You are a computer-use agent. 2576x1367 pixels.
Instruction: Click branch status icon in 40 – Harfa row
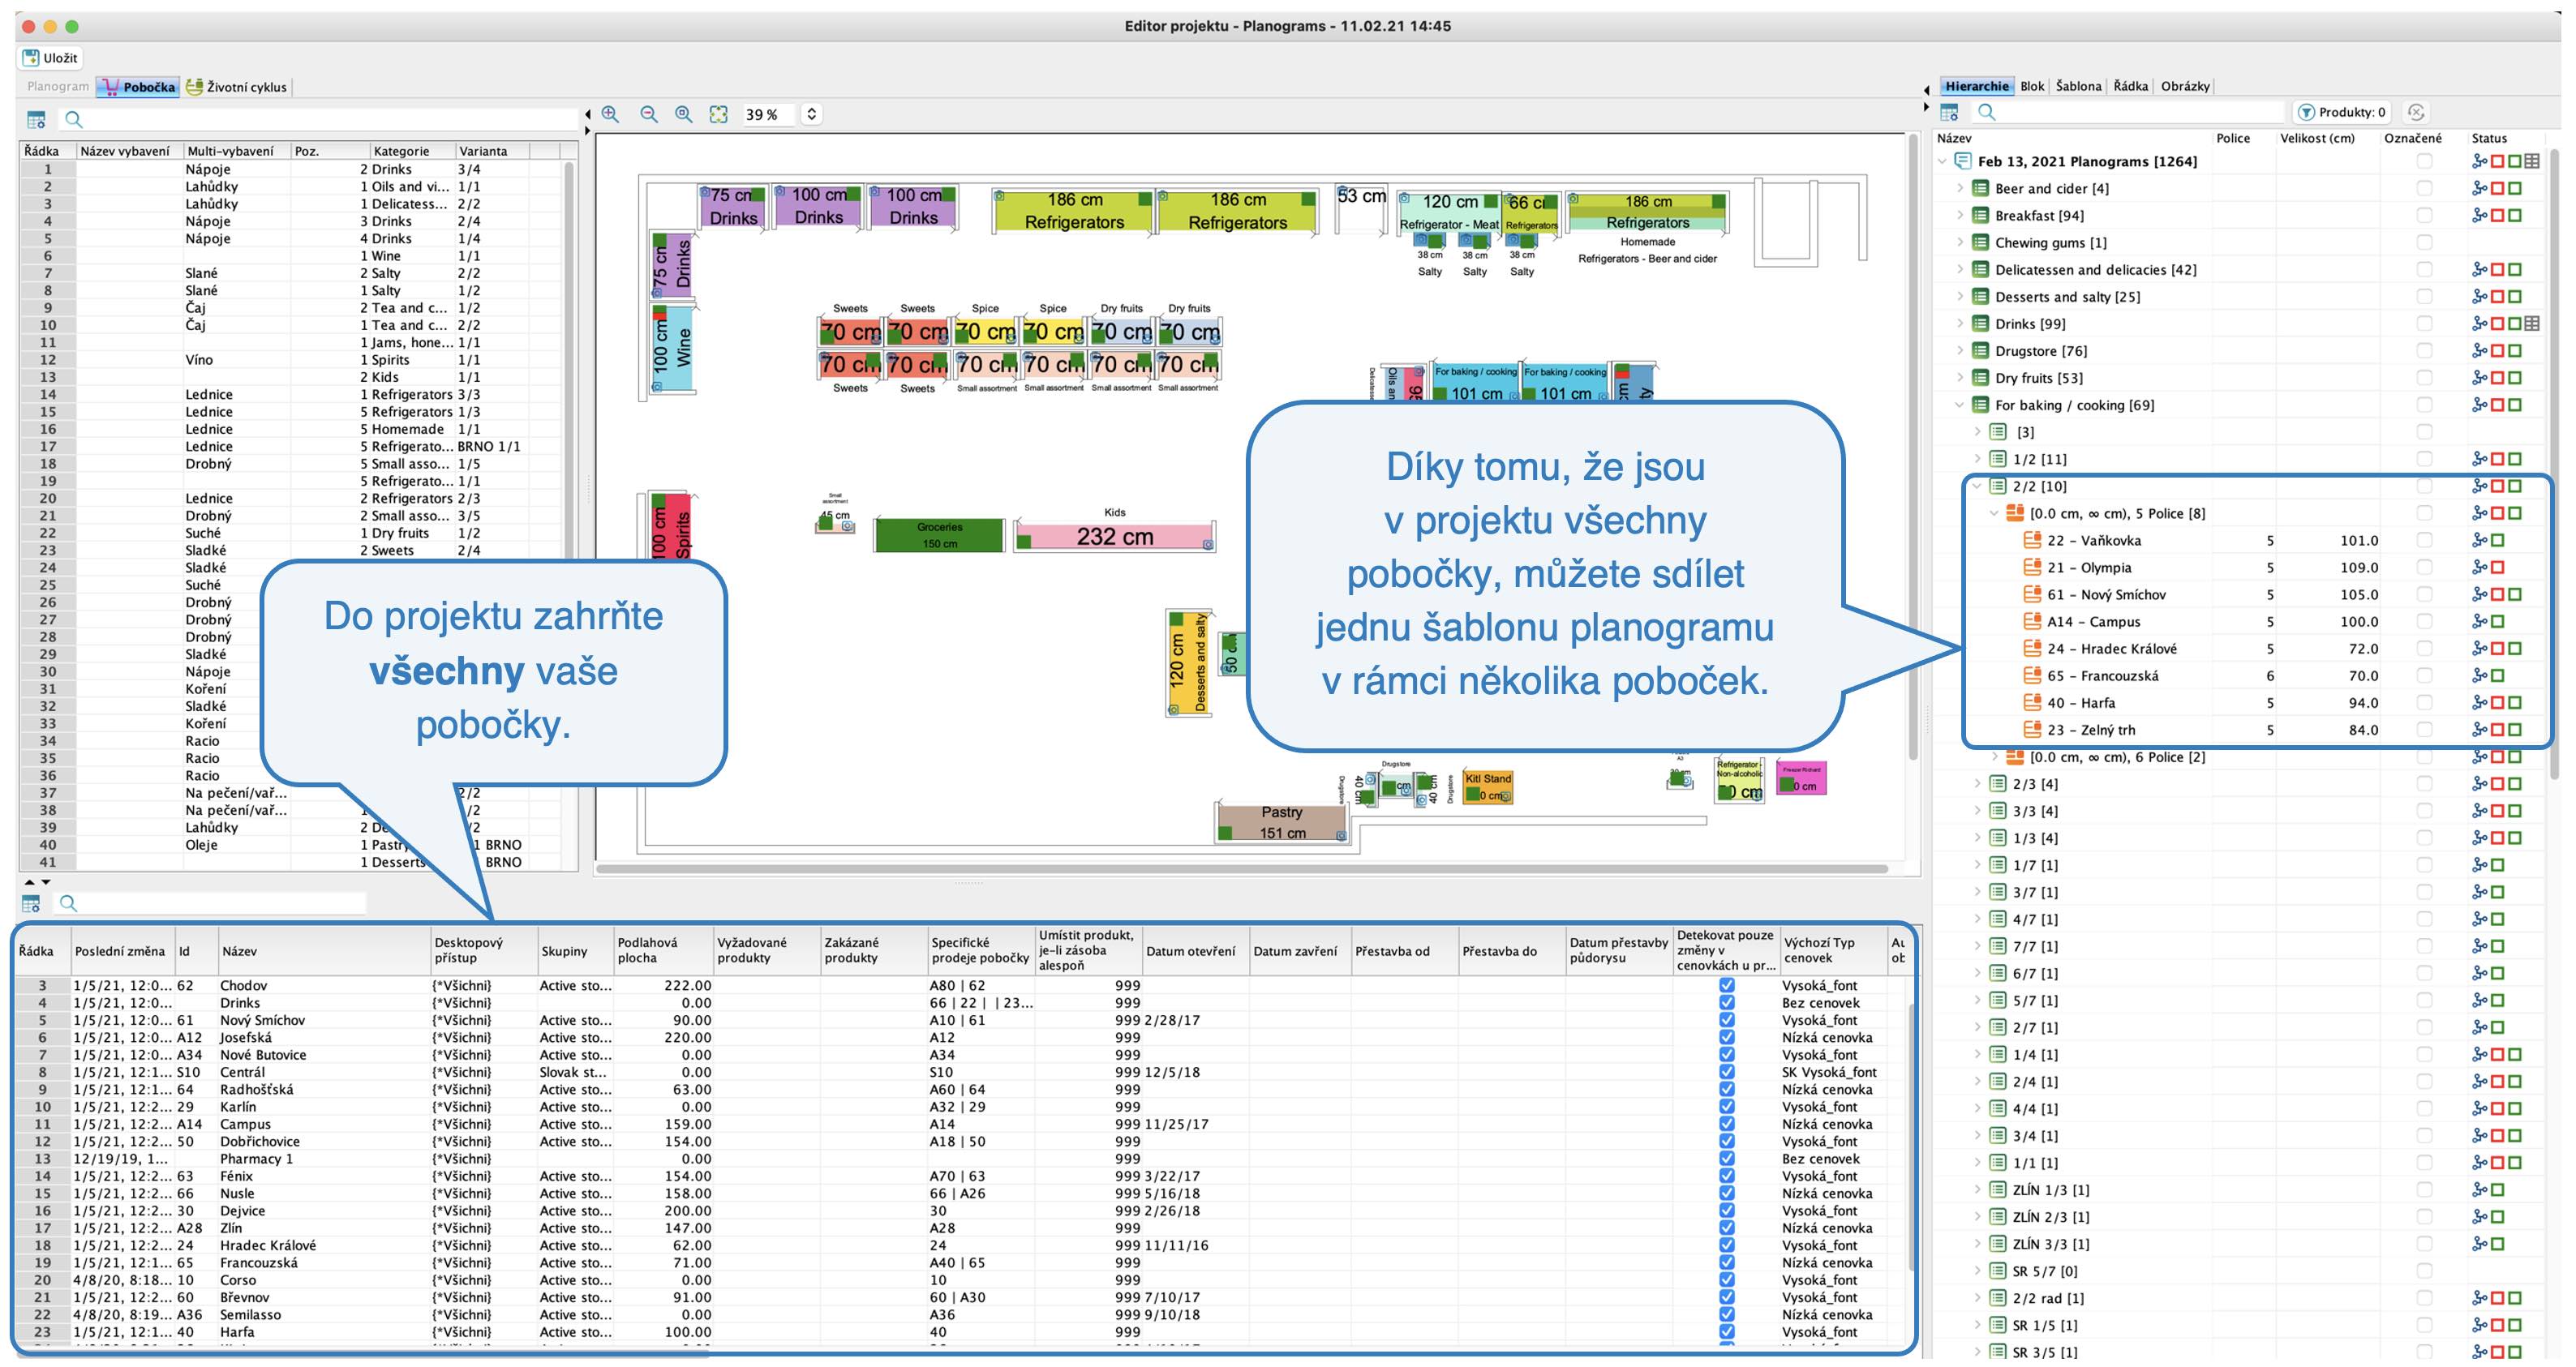coord(2480,703)
